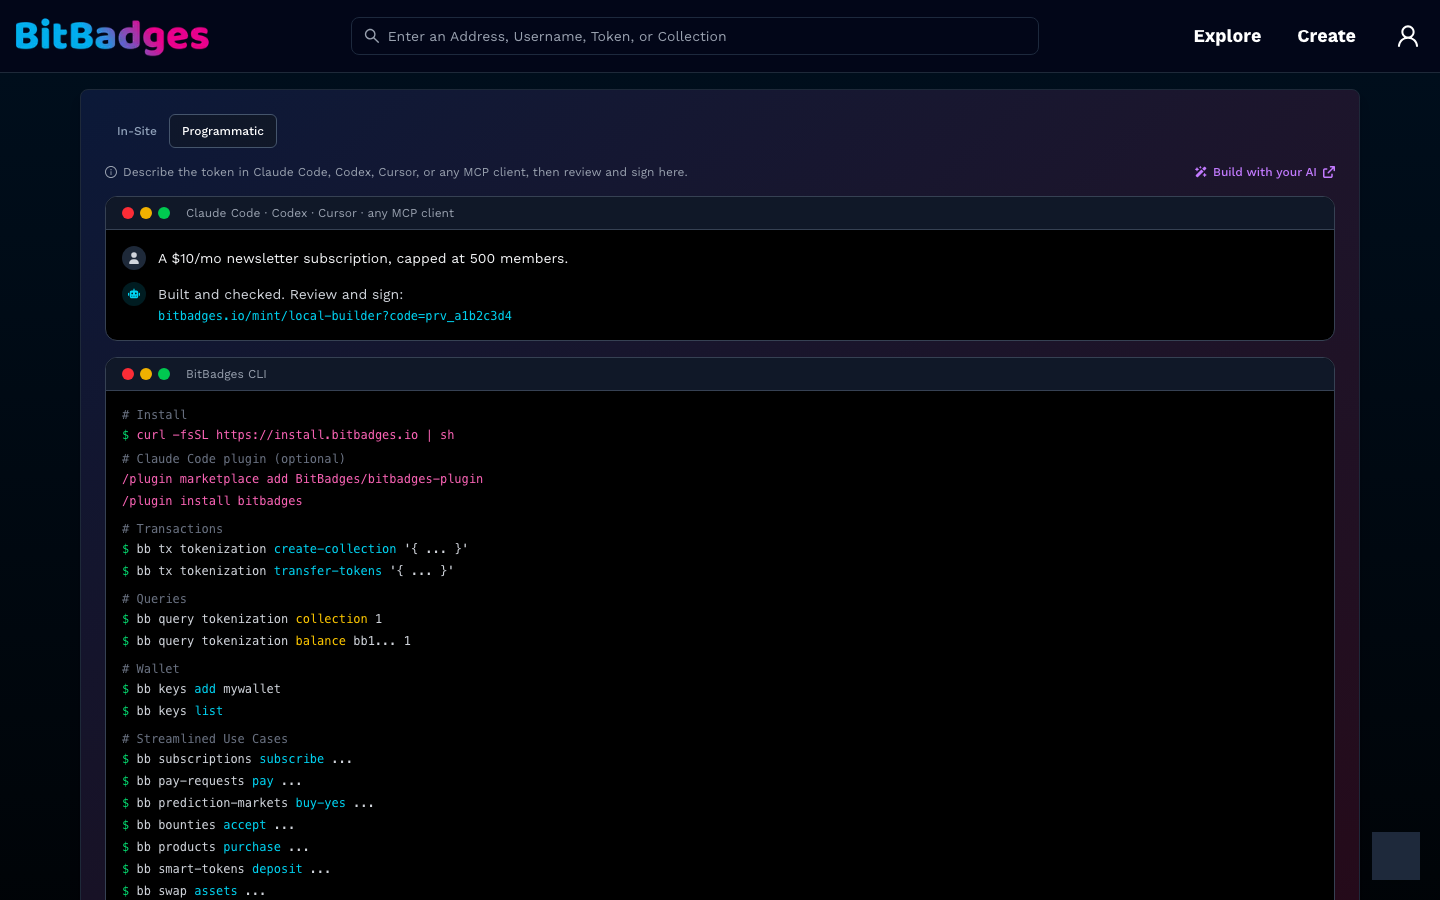Click the 'bb smart-tokens deposit' line

[226, 869]
